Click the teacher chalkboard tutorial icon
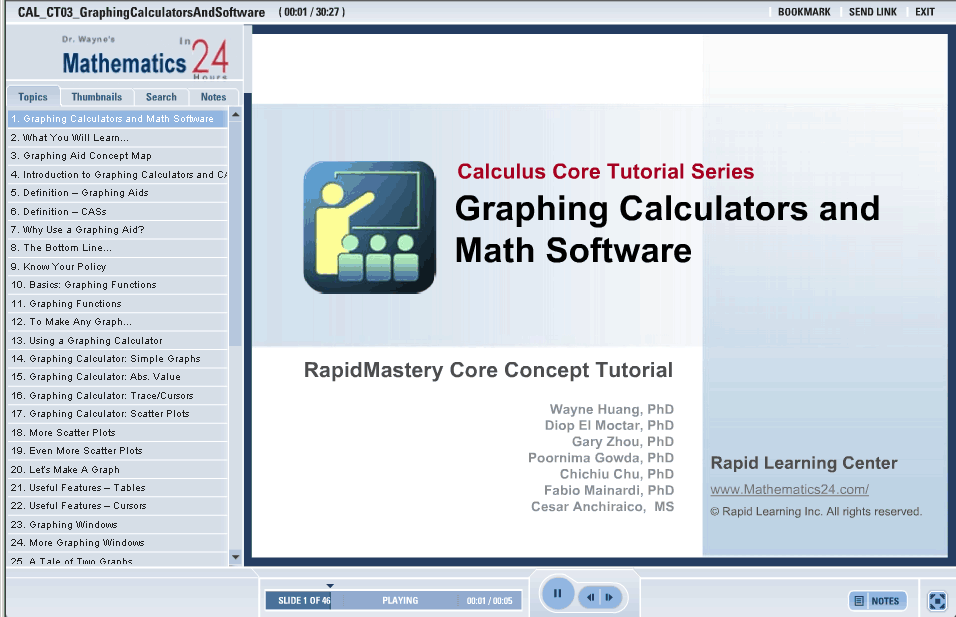The image size is (956, 617). 370,227
